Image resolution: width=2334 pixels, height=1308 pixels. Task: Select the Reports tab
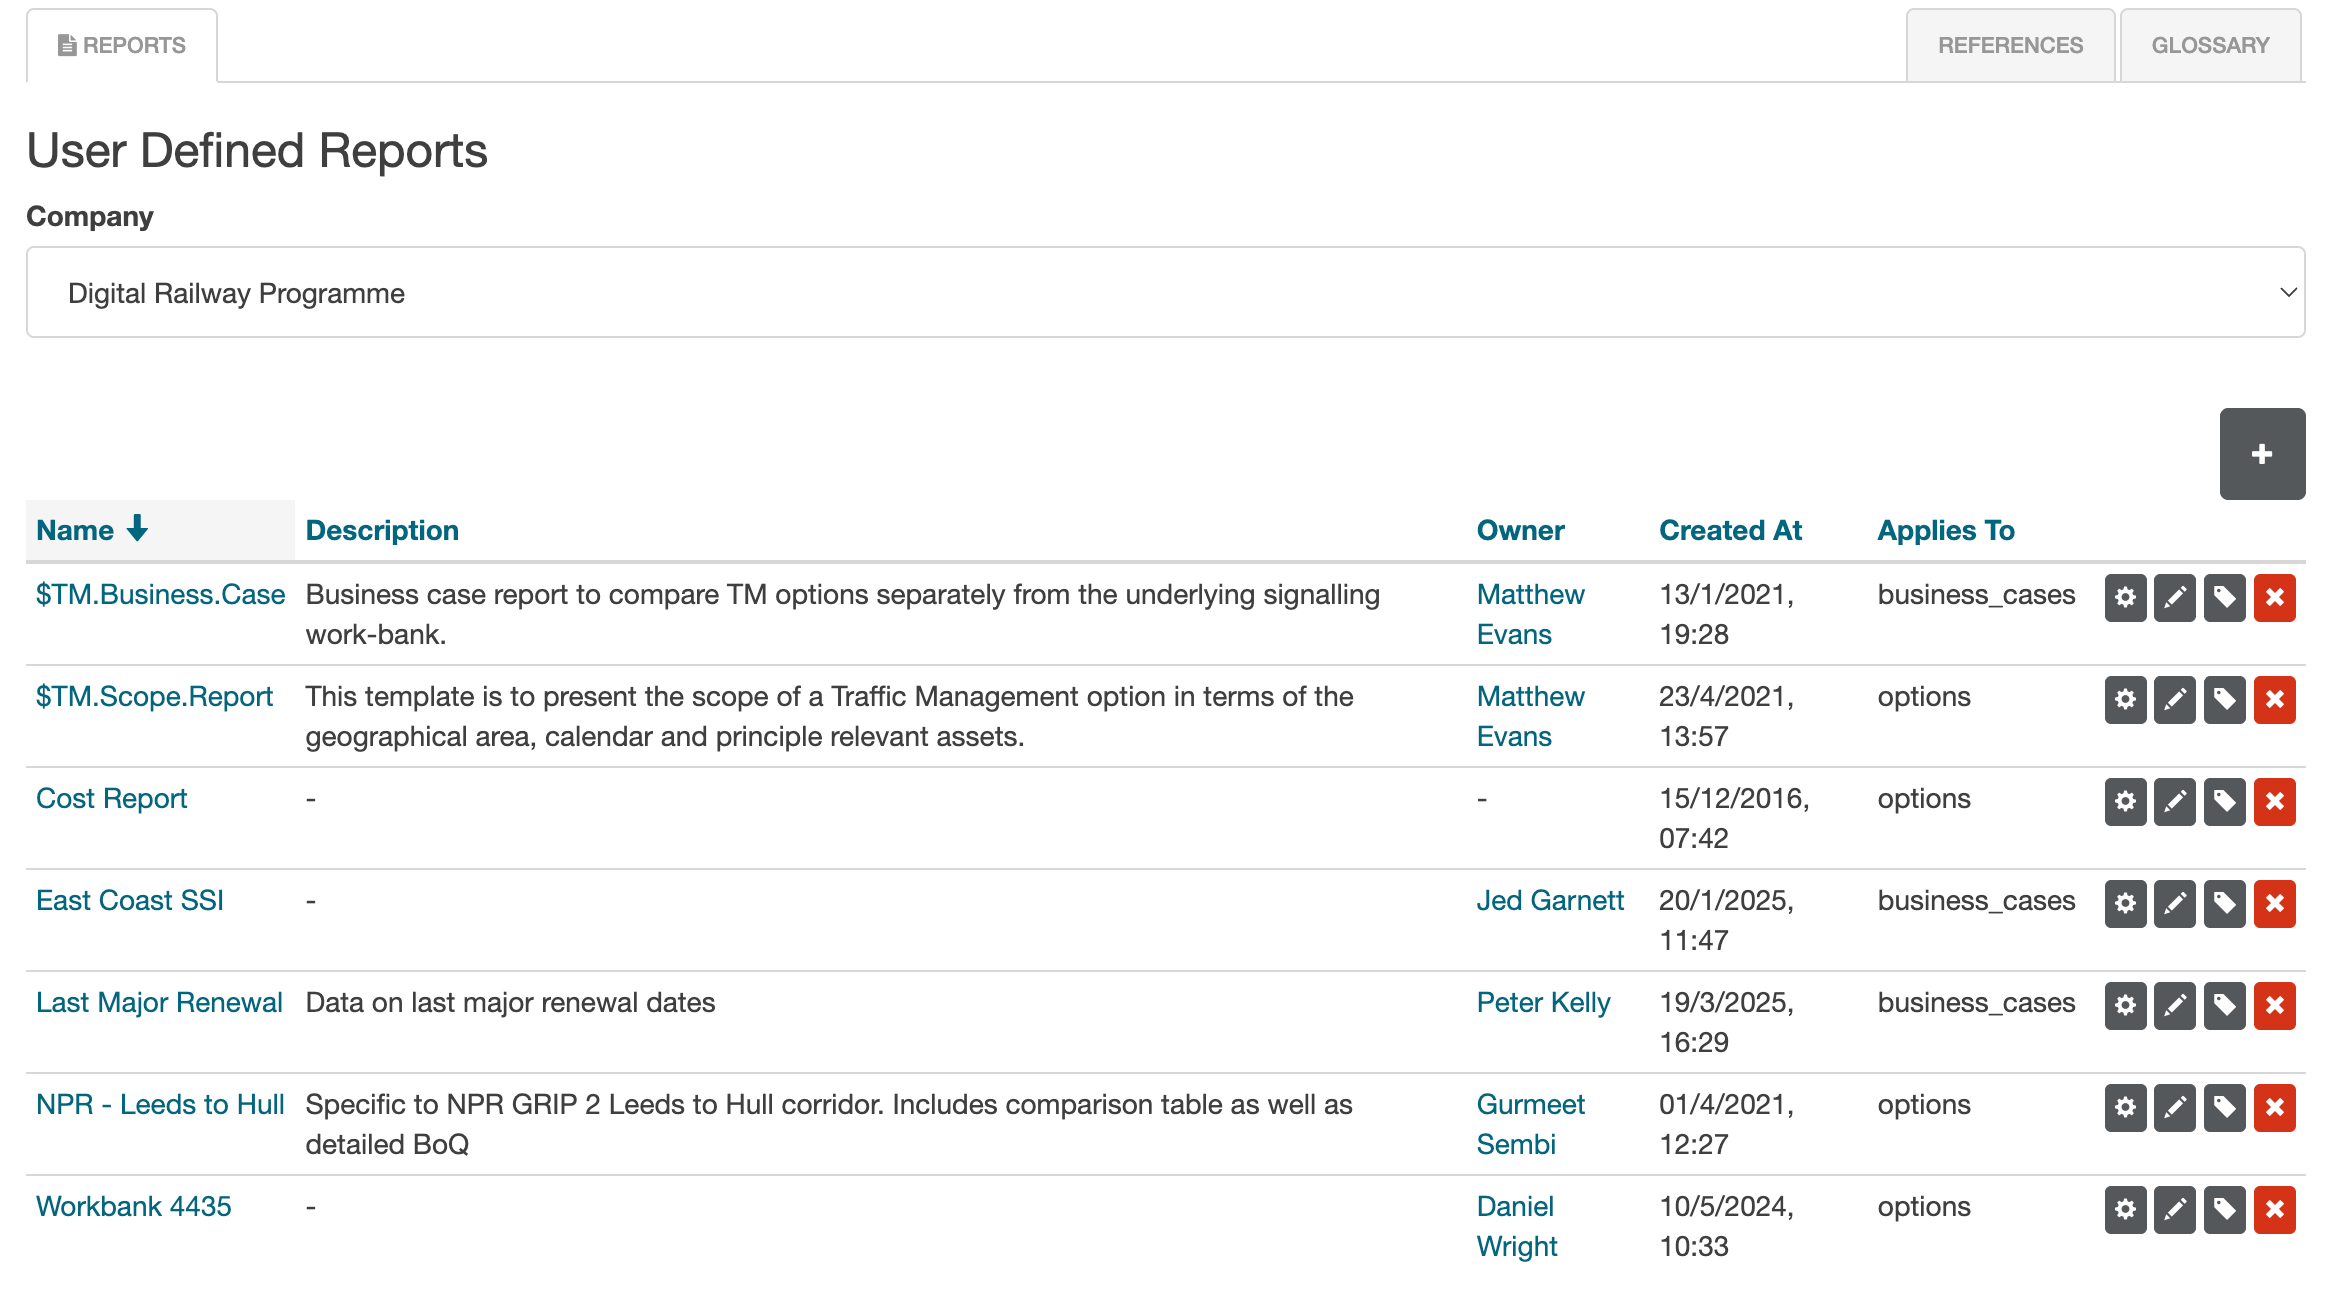coord(122,45)
